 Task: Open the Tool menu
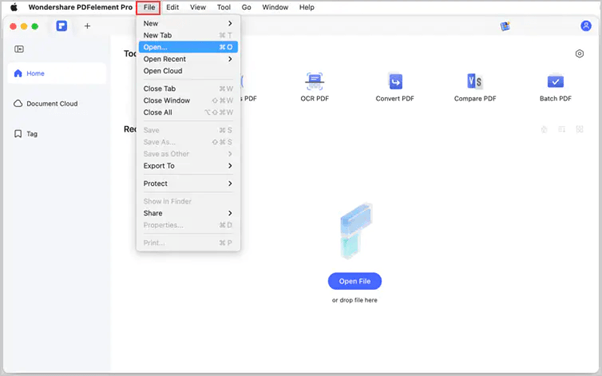[x=223, y=7]
